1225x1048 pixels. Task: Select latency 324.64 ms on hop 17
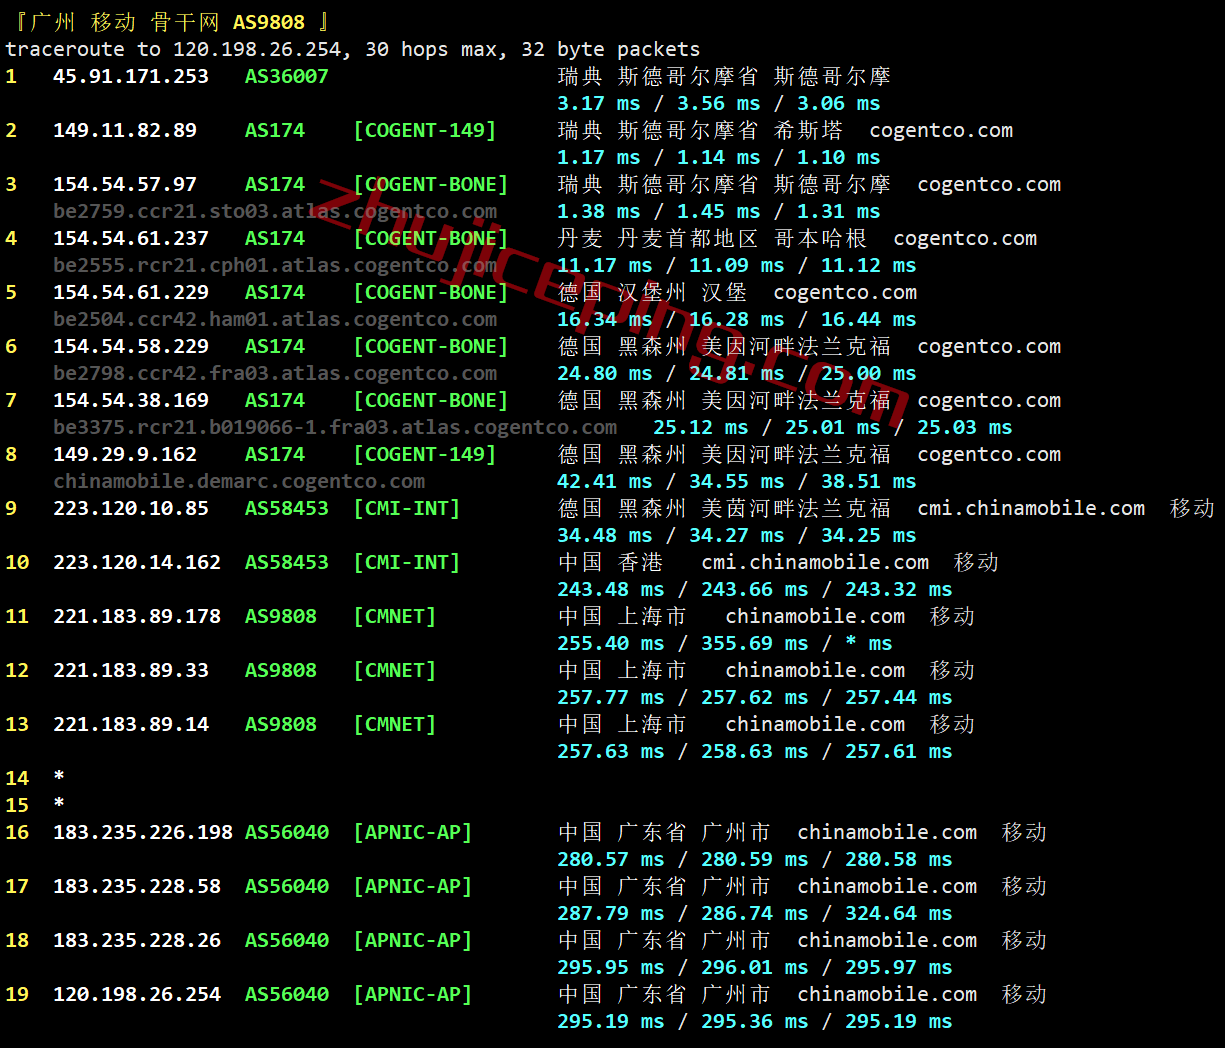click(x=899, y=913)
